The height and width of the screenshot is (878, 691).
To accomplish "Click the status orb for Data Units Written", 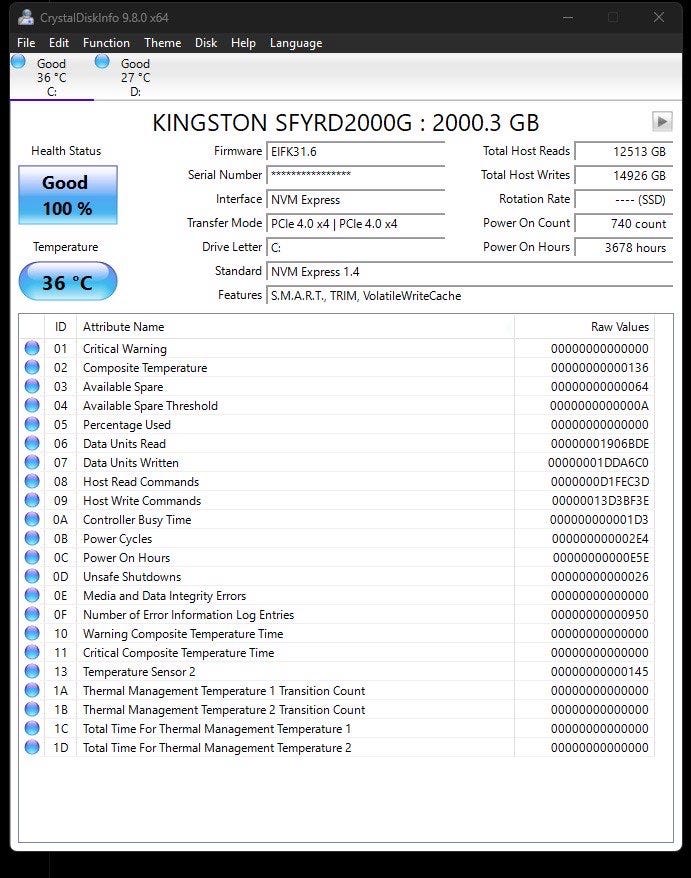I will click(x=32, y=463).
